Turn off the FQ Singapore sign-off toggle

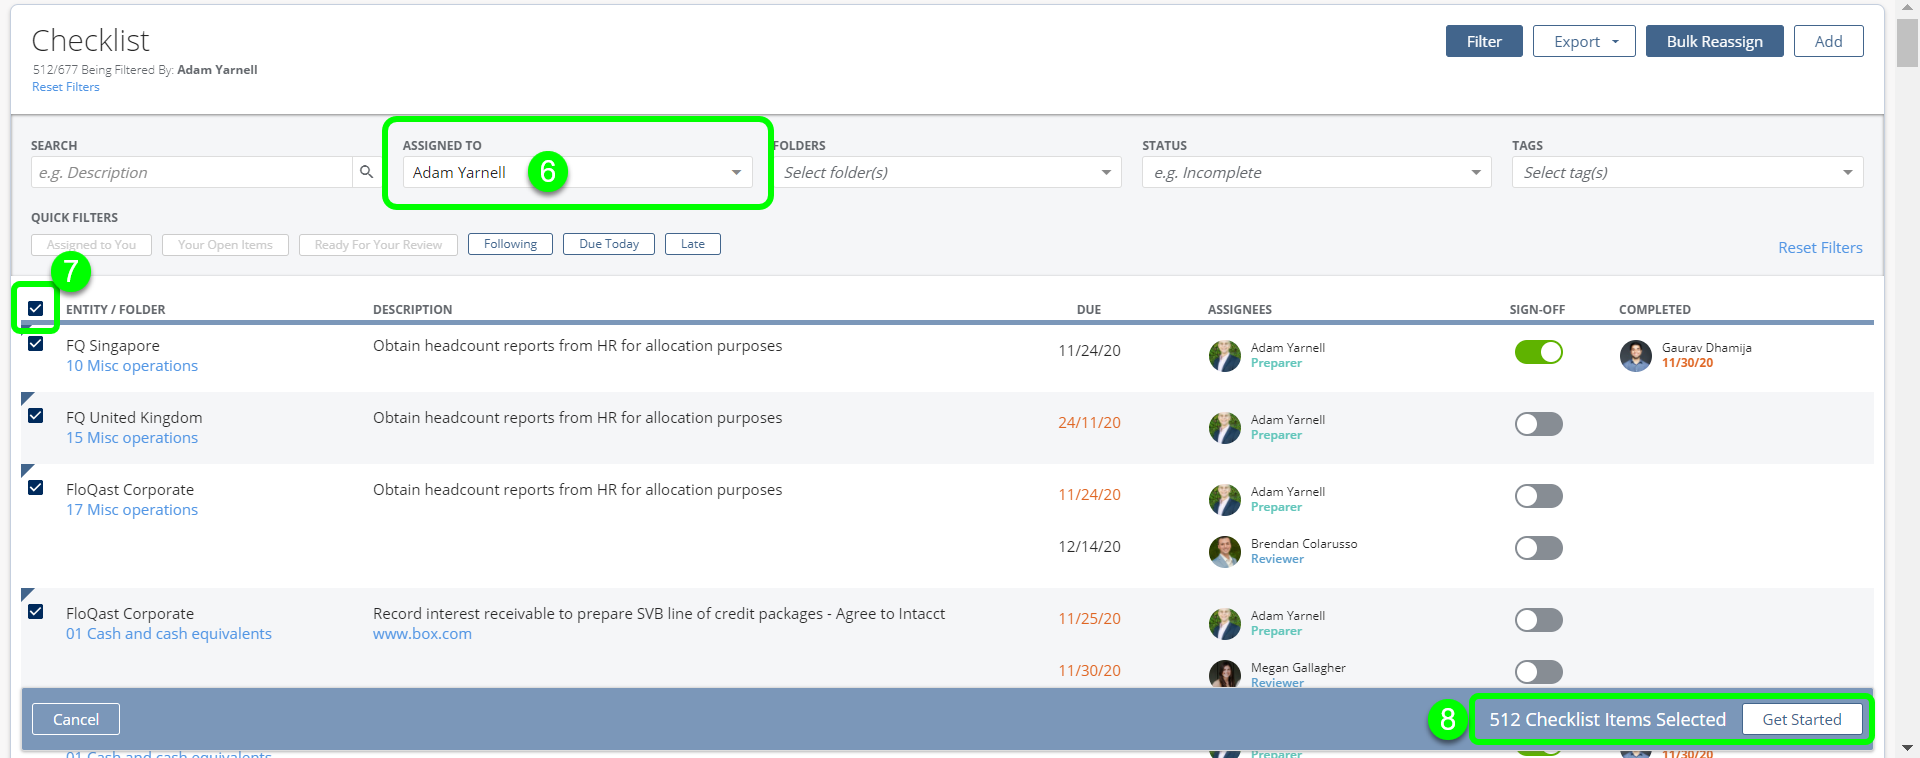[x=1538, y=352]
